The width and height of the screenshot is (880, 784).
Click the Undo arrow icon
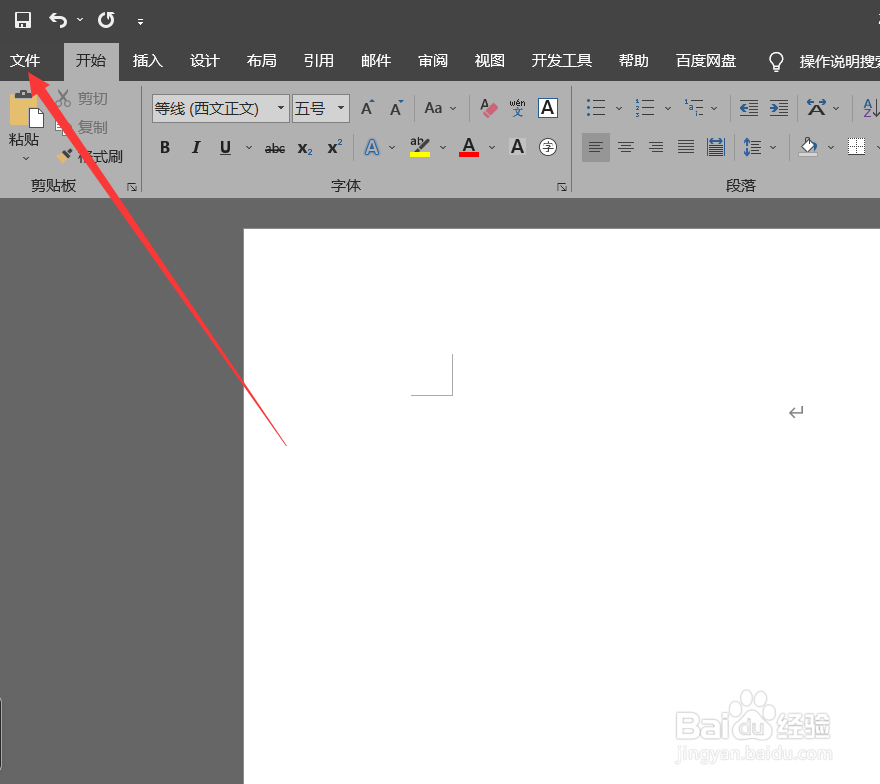[x=58, y=20]
